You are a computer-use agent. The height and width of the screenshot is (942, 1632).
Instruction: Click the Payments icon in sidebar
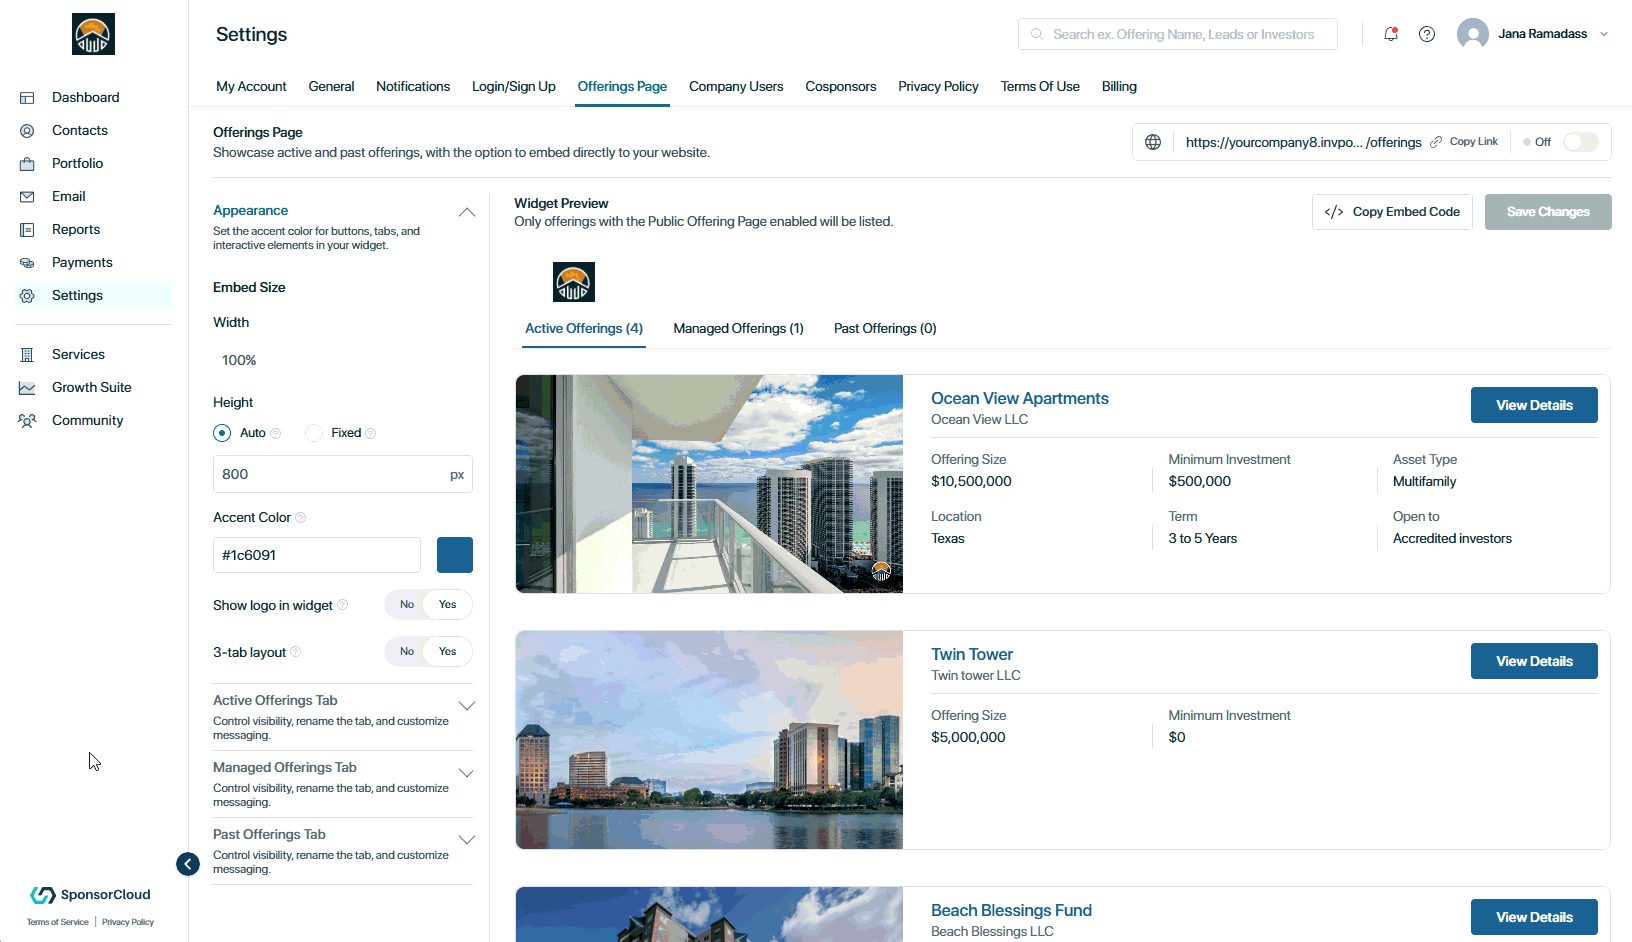27,263
